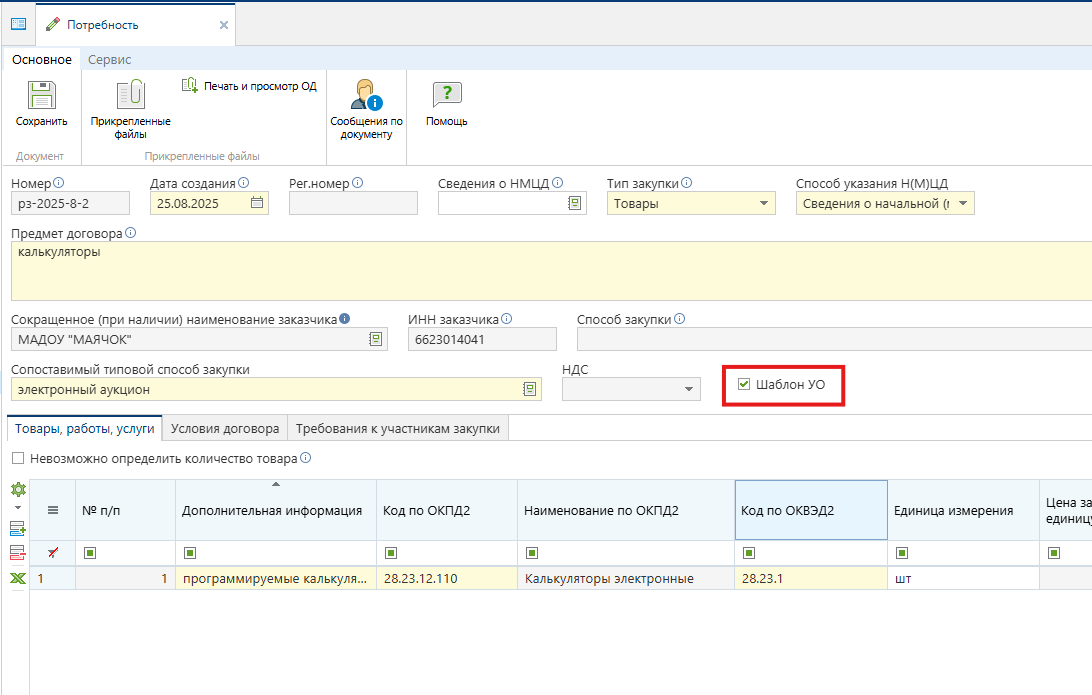Click the Рег.номер input field
1092x695 pixels.
[353, 203]
